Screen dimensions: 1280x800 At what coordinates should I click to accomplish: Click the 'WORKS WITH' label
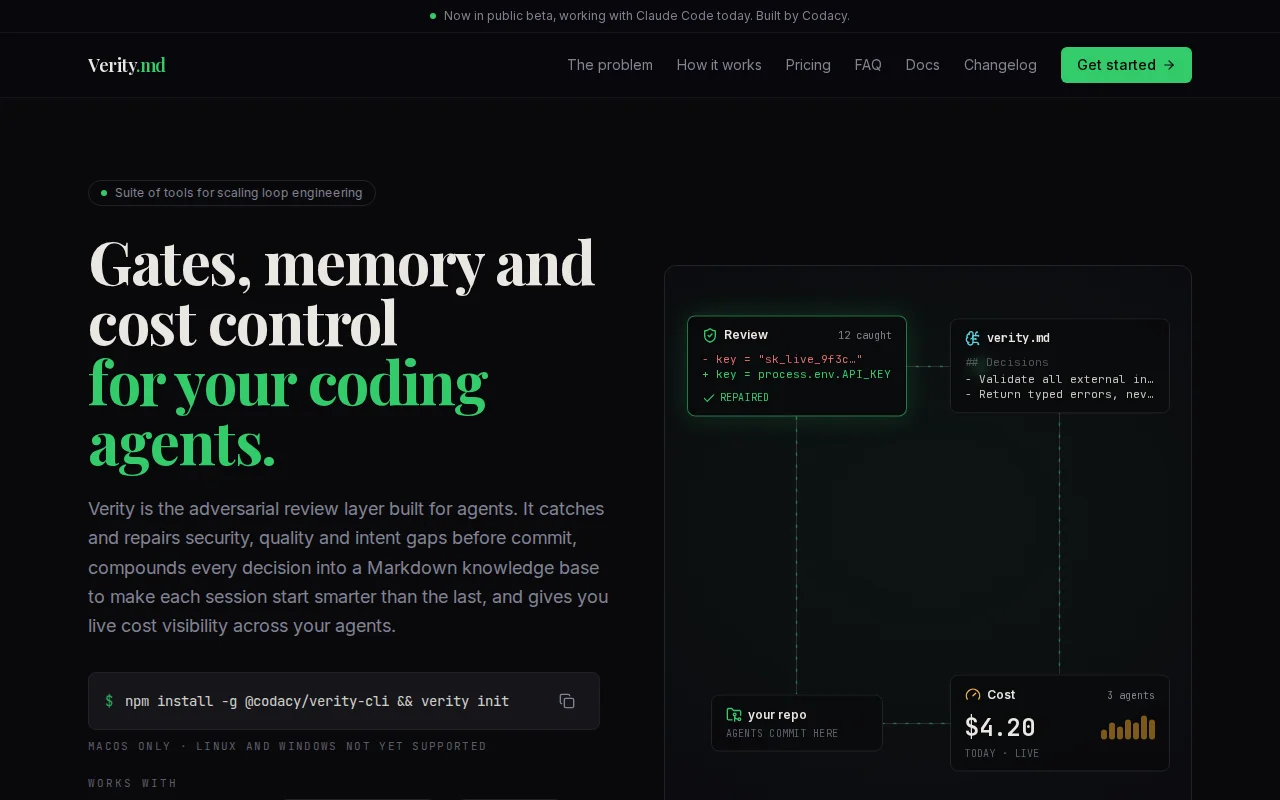coord(132,784)
